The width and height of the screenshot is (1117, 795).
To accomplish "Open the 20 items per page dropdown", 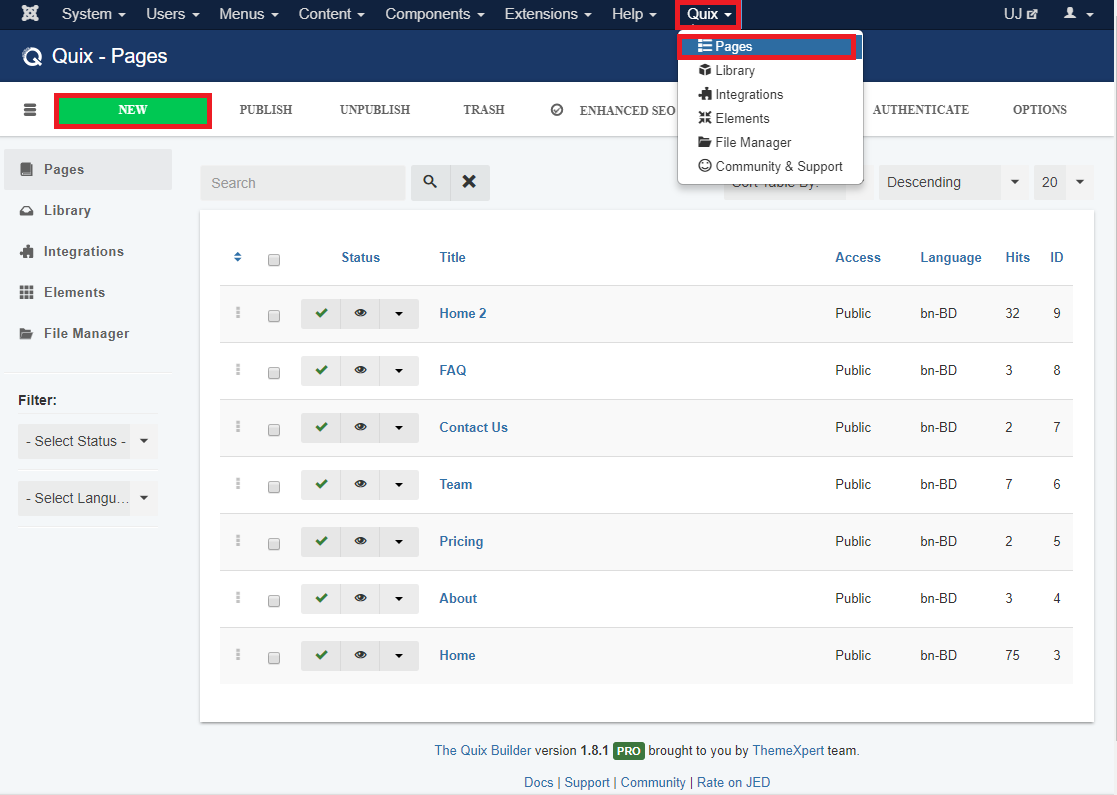I will 1063,182.
